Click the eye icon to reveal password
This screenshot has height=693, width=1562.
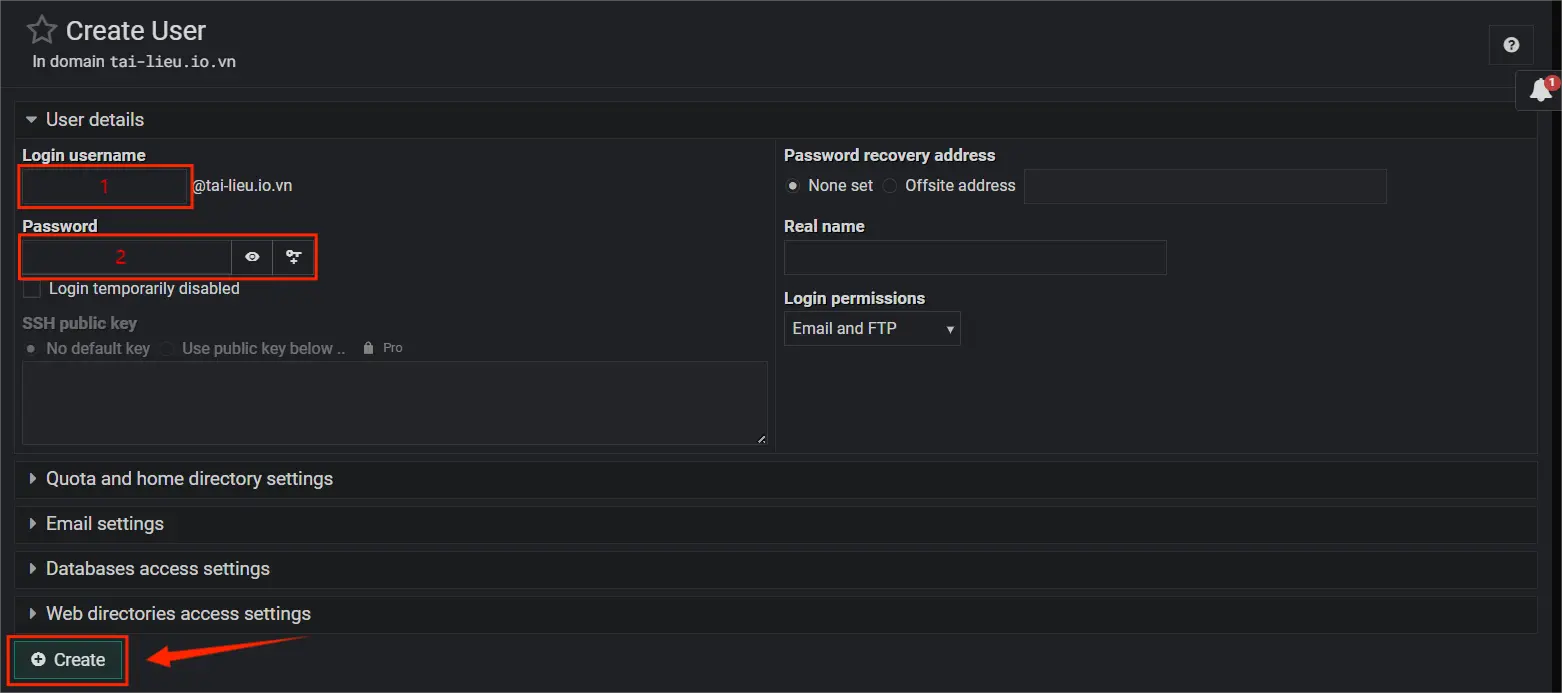251,257
